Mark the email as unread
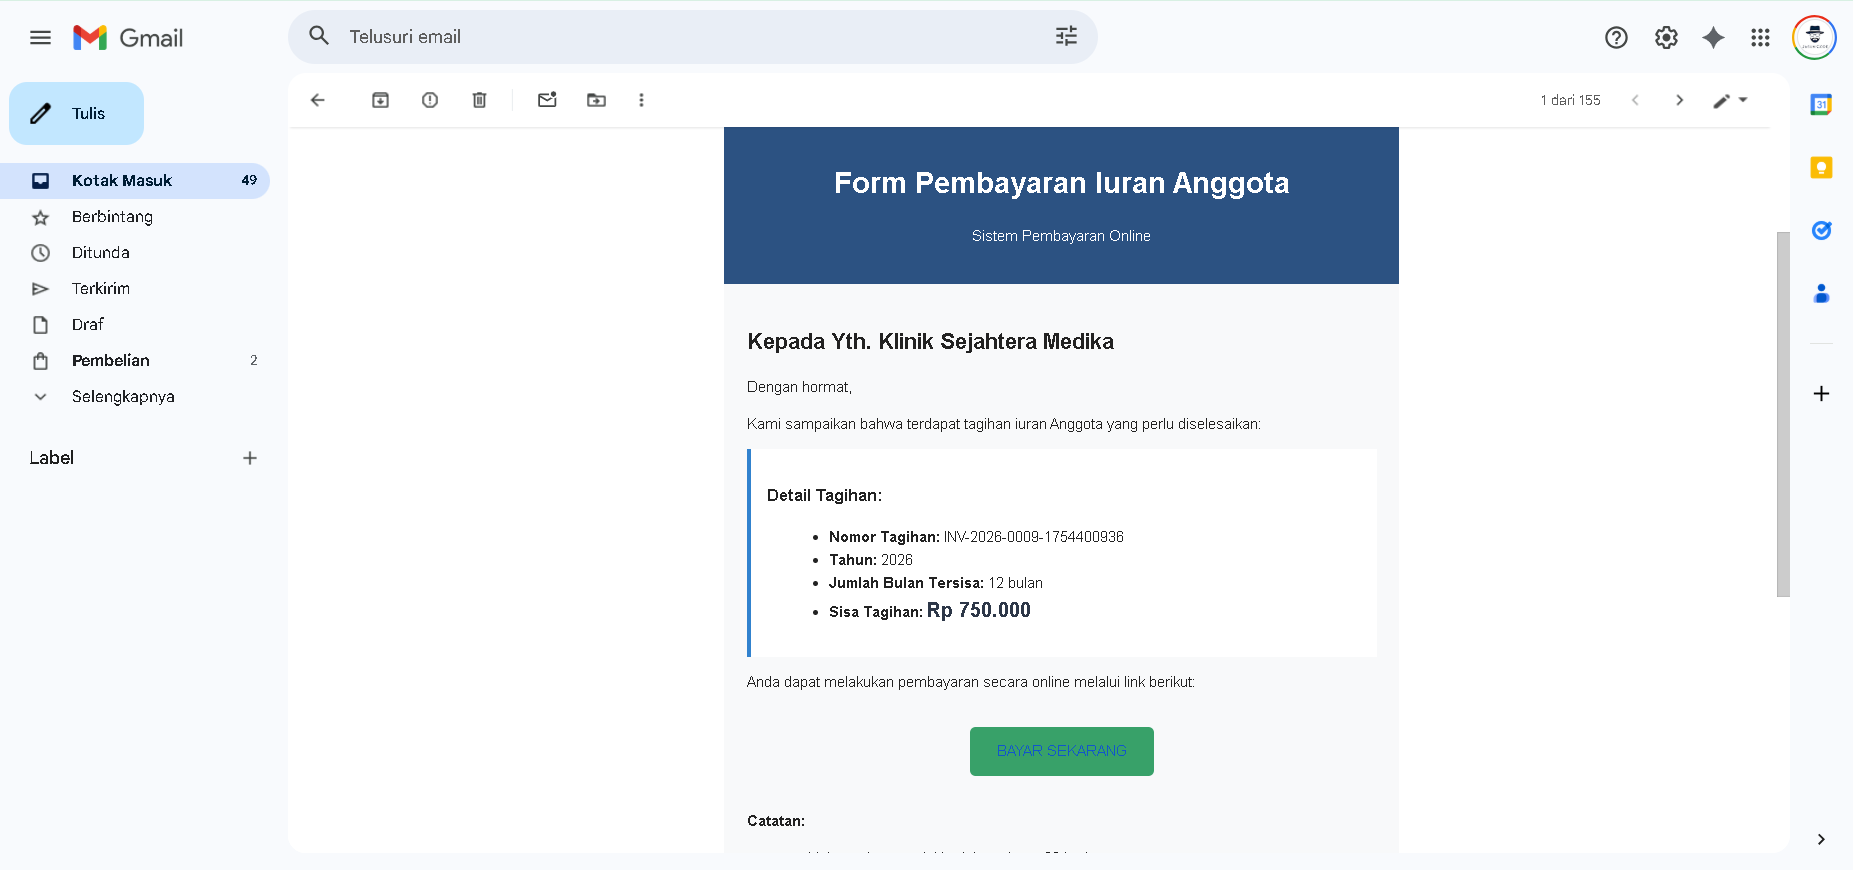This screenshot has width=1853, height=870. tap(547, 100)
